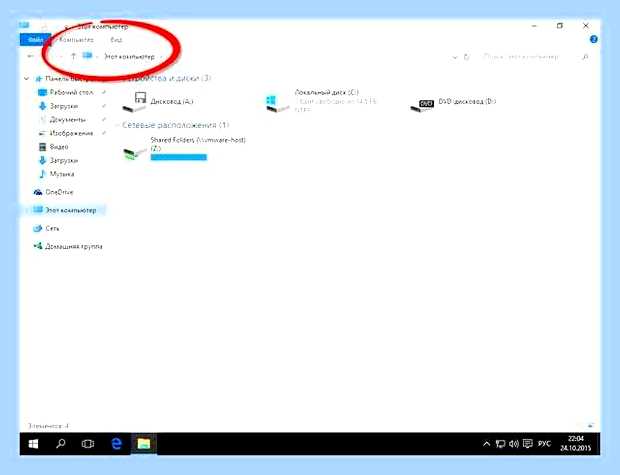The image size is (620, 475).
Task: Refresh the current folder view
Action: 467,57
